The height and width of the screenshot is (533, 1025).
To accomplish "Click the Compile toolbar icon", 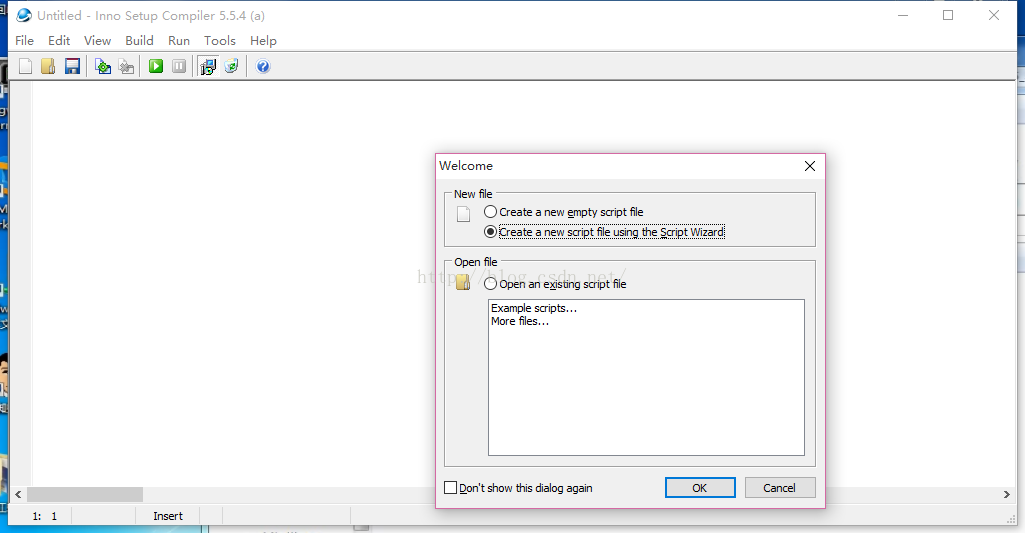I will (x=103, y=66).
